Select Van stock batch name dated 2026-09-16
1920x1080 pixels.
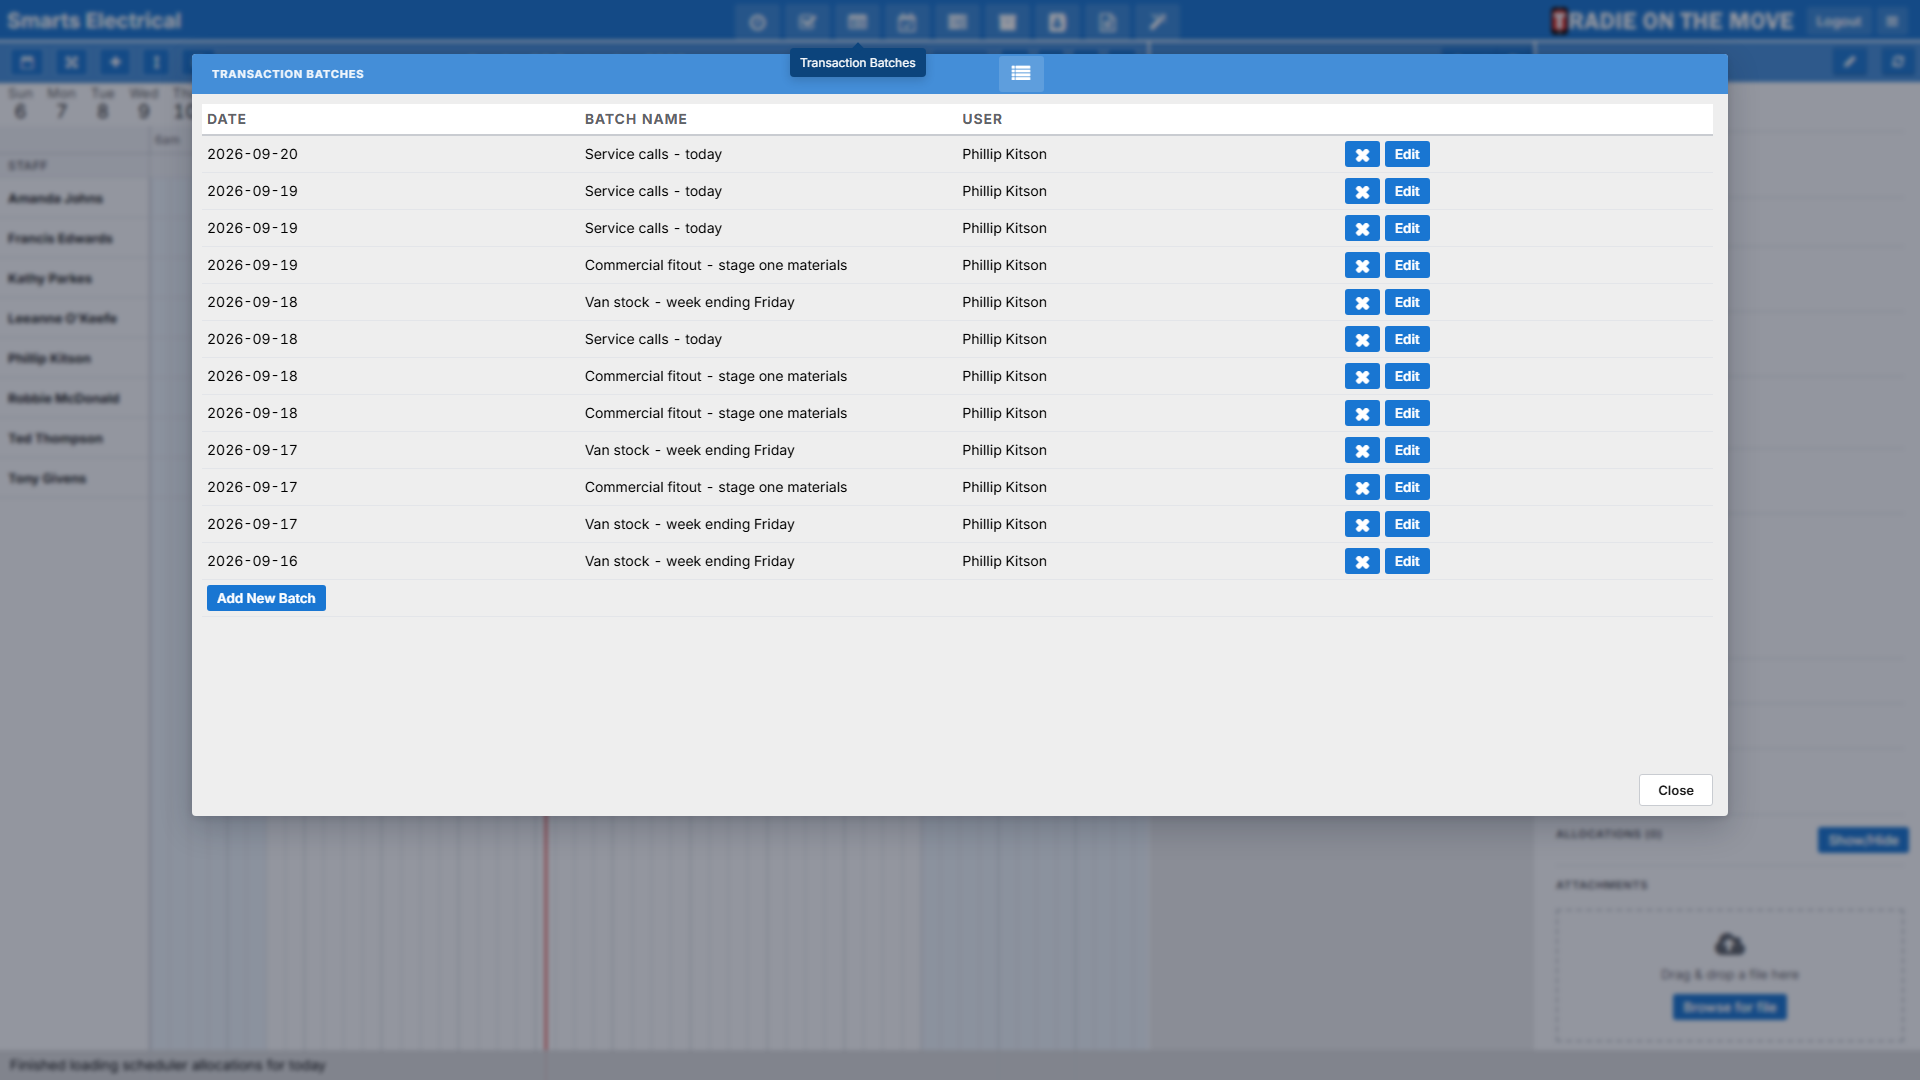point(690,561)
